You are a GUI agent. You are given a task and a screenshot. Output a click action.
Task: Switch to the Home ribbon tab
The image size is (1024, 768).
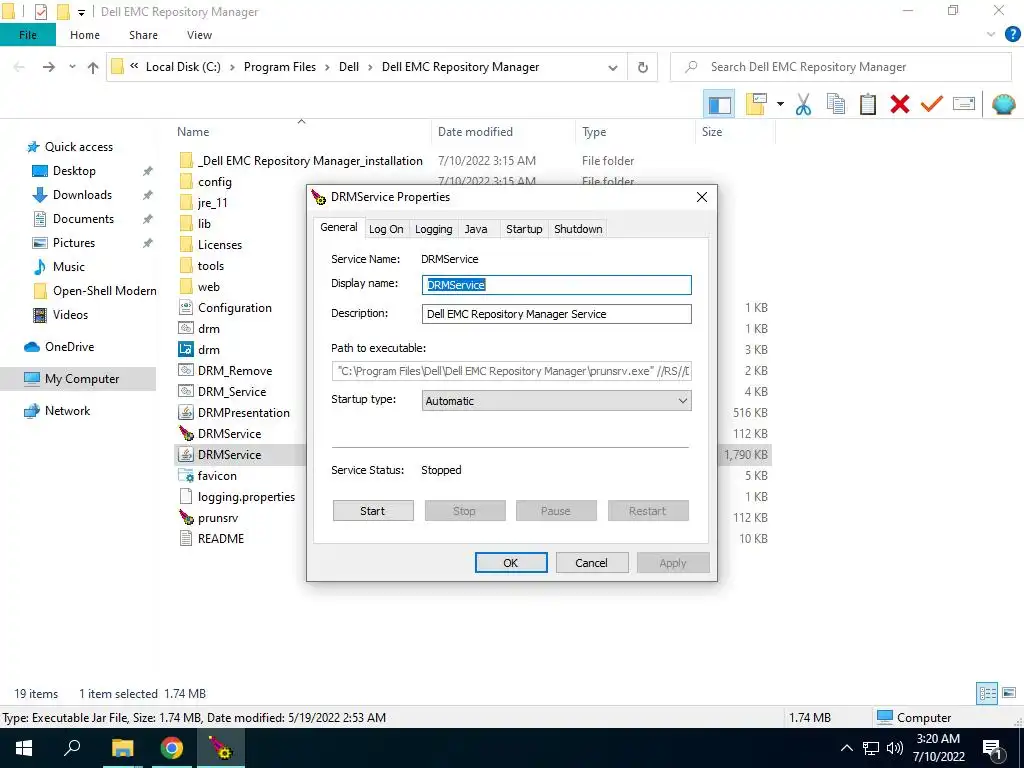(x=85, y=35)
